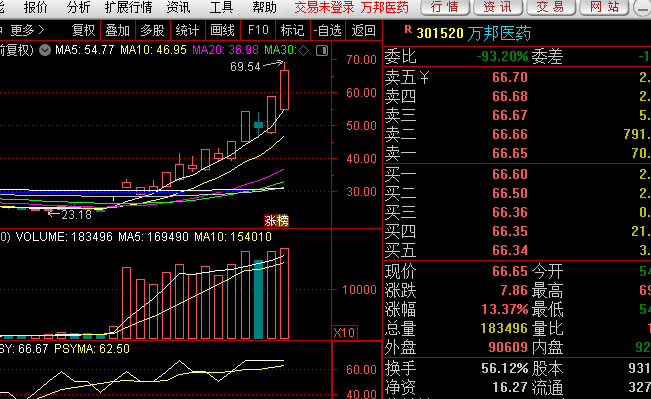Remove stock via -自选 button
This screenshot has width=651, height=399.
(x=327, y=30)
